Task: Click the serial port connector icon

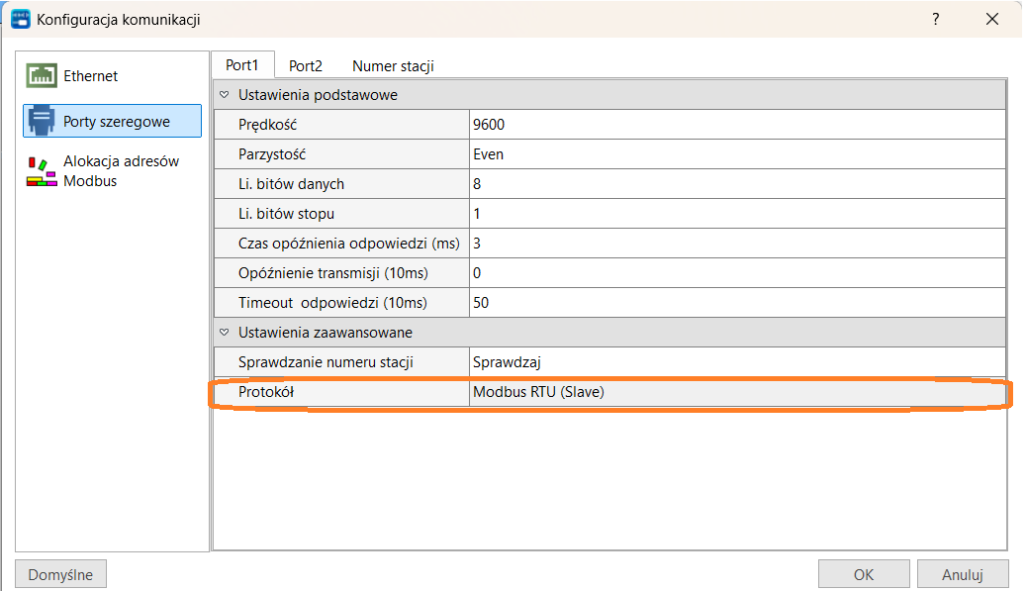Action: click(41, 121)
